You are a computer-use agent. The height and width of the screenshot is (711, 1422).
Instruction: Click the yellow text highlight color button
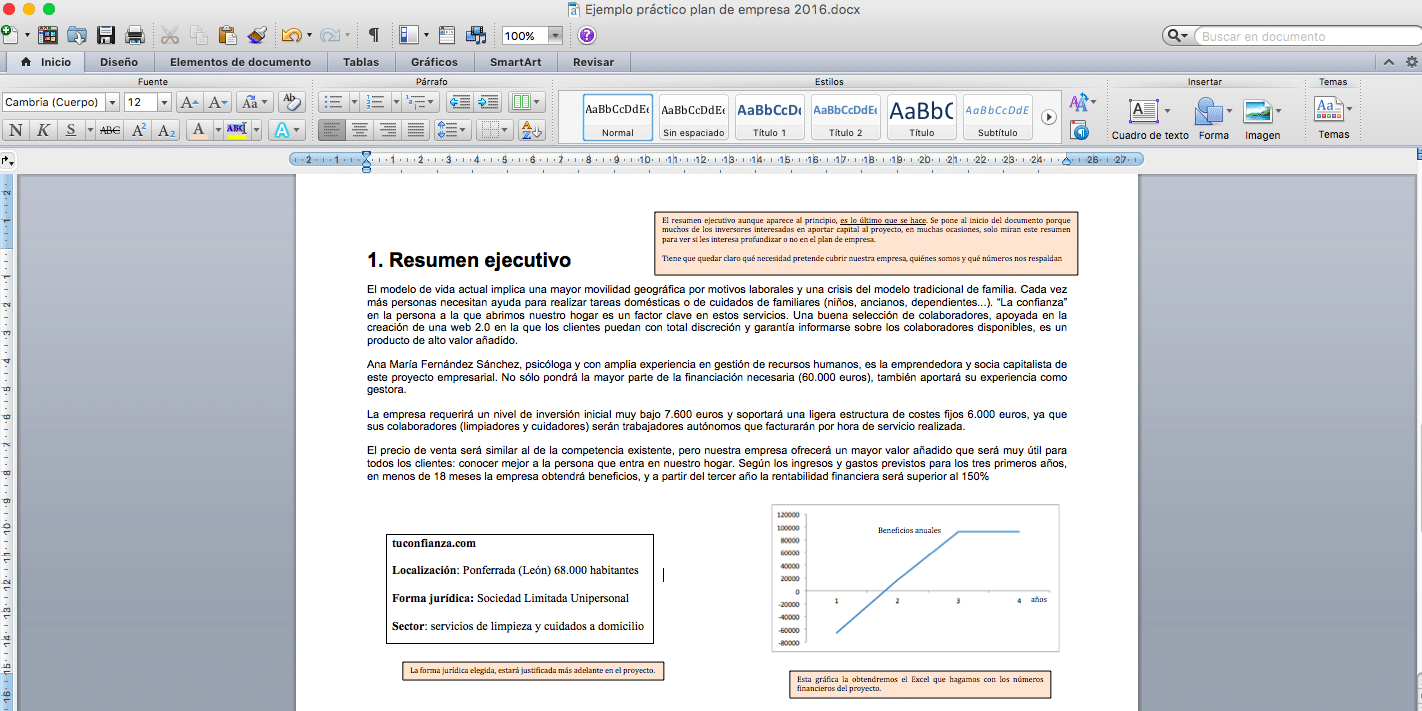click(x=237, y=130)
